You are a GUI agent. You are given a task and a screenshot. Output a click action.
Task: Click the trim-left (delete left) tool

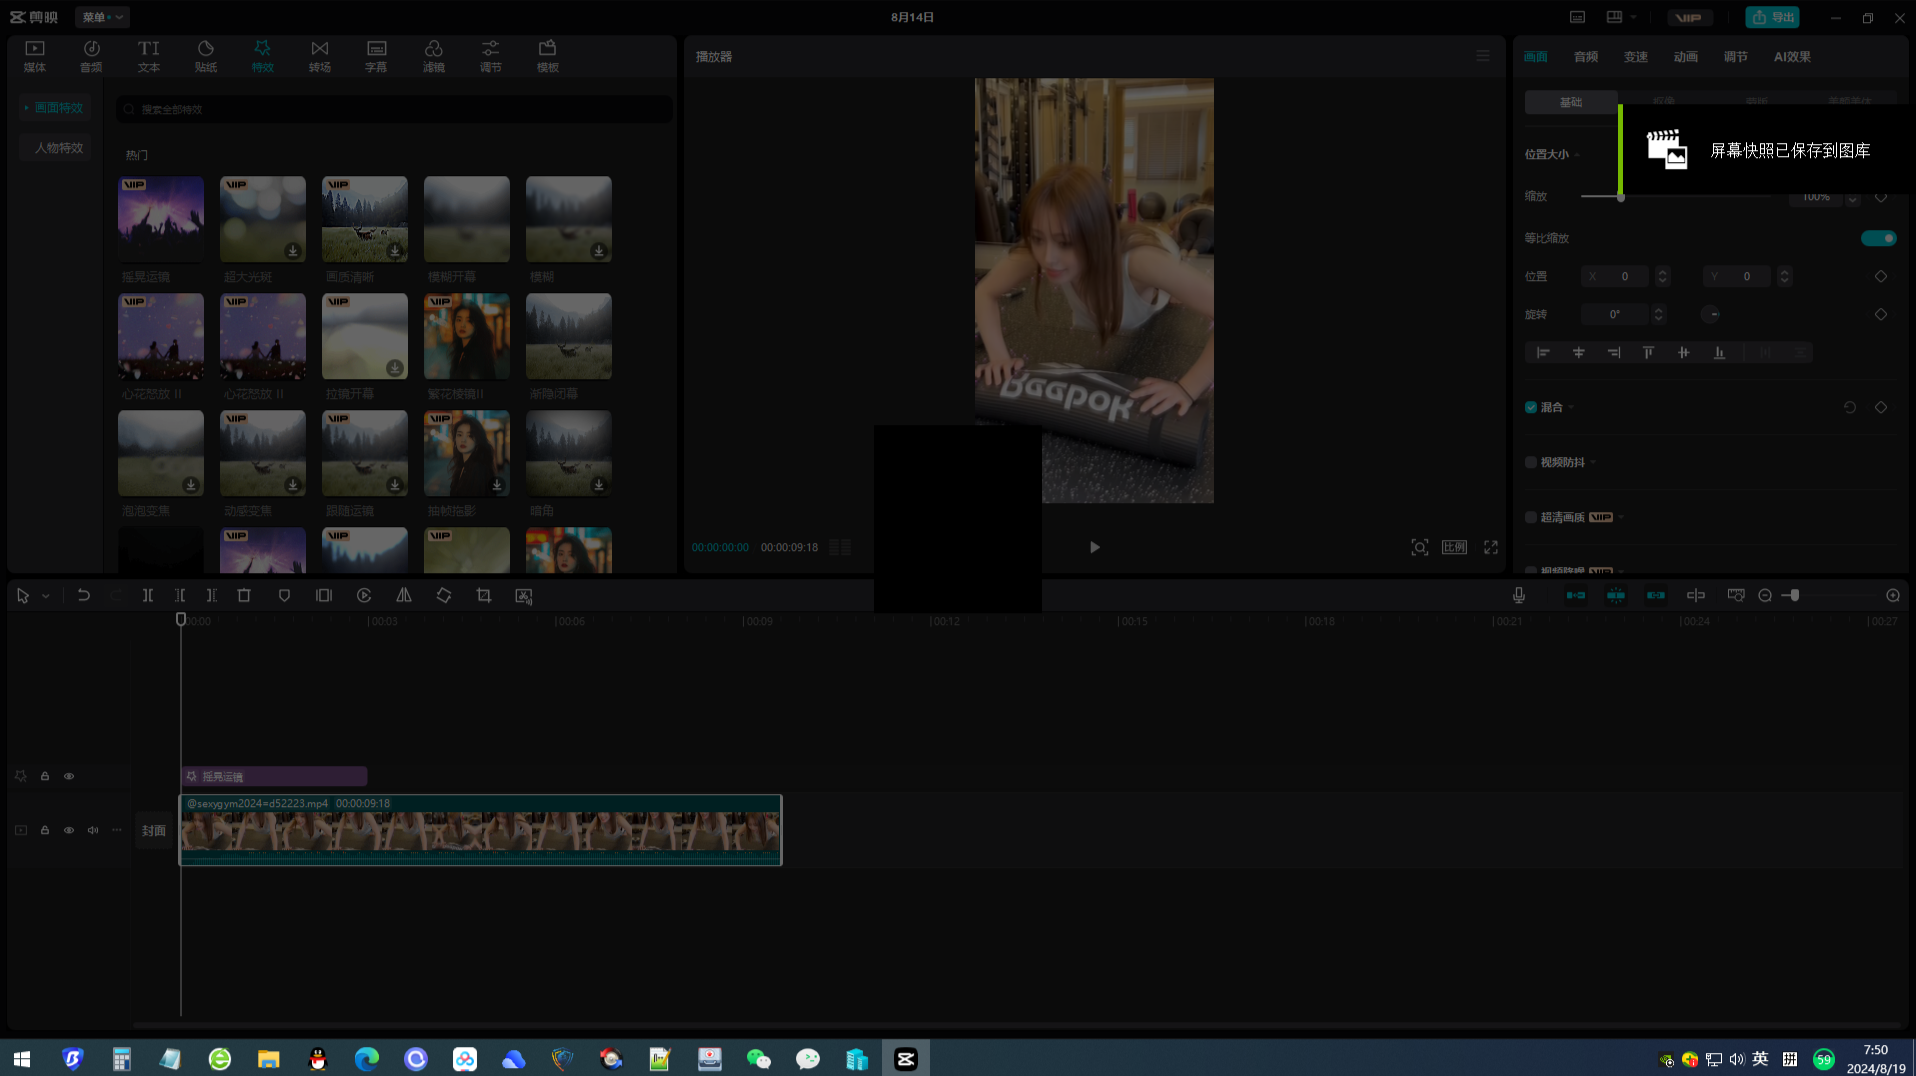[x=180, y=595]
